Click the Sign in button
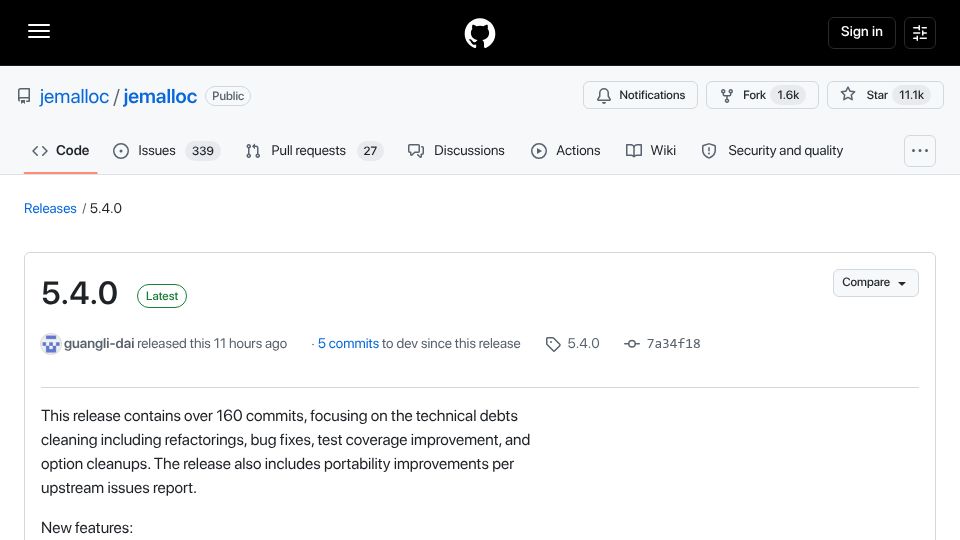 pos(861,32)
